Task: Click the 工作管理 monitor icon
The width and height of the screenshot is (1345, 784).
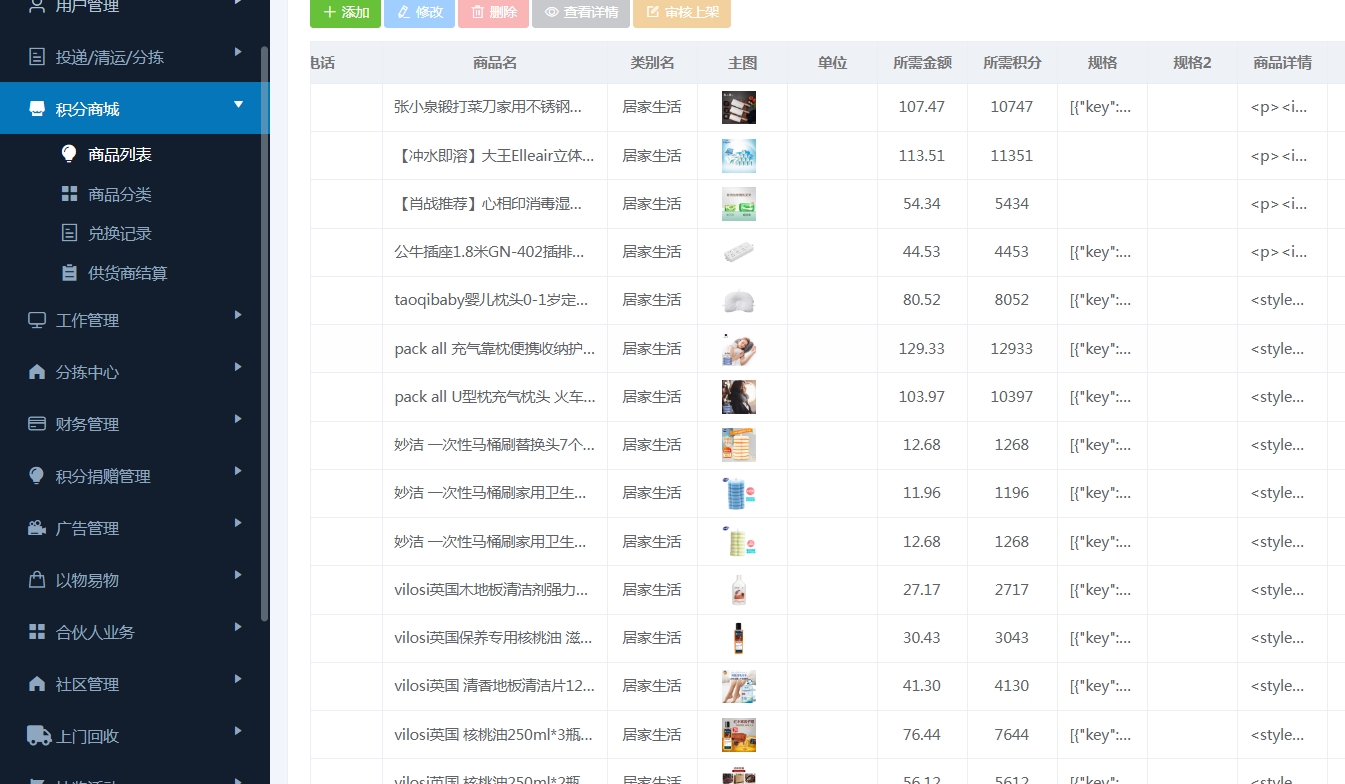Action: (37, 320)
